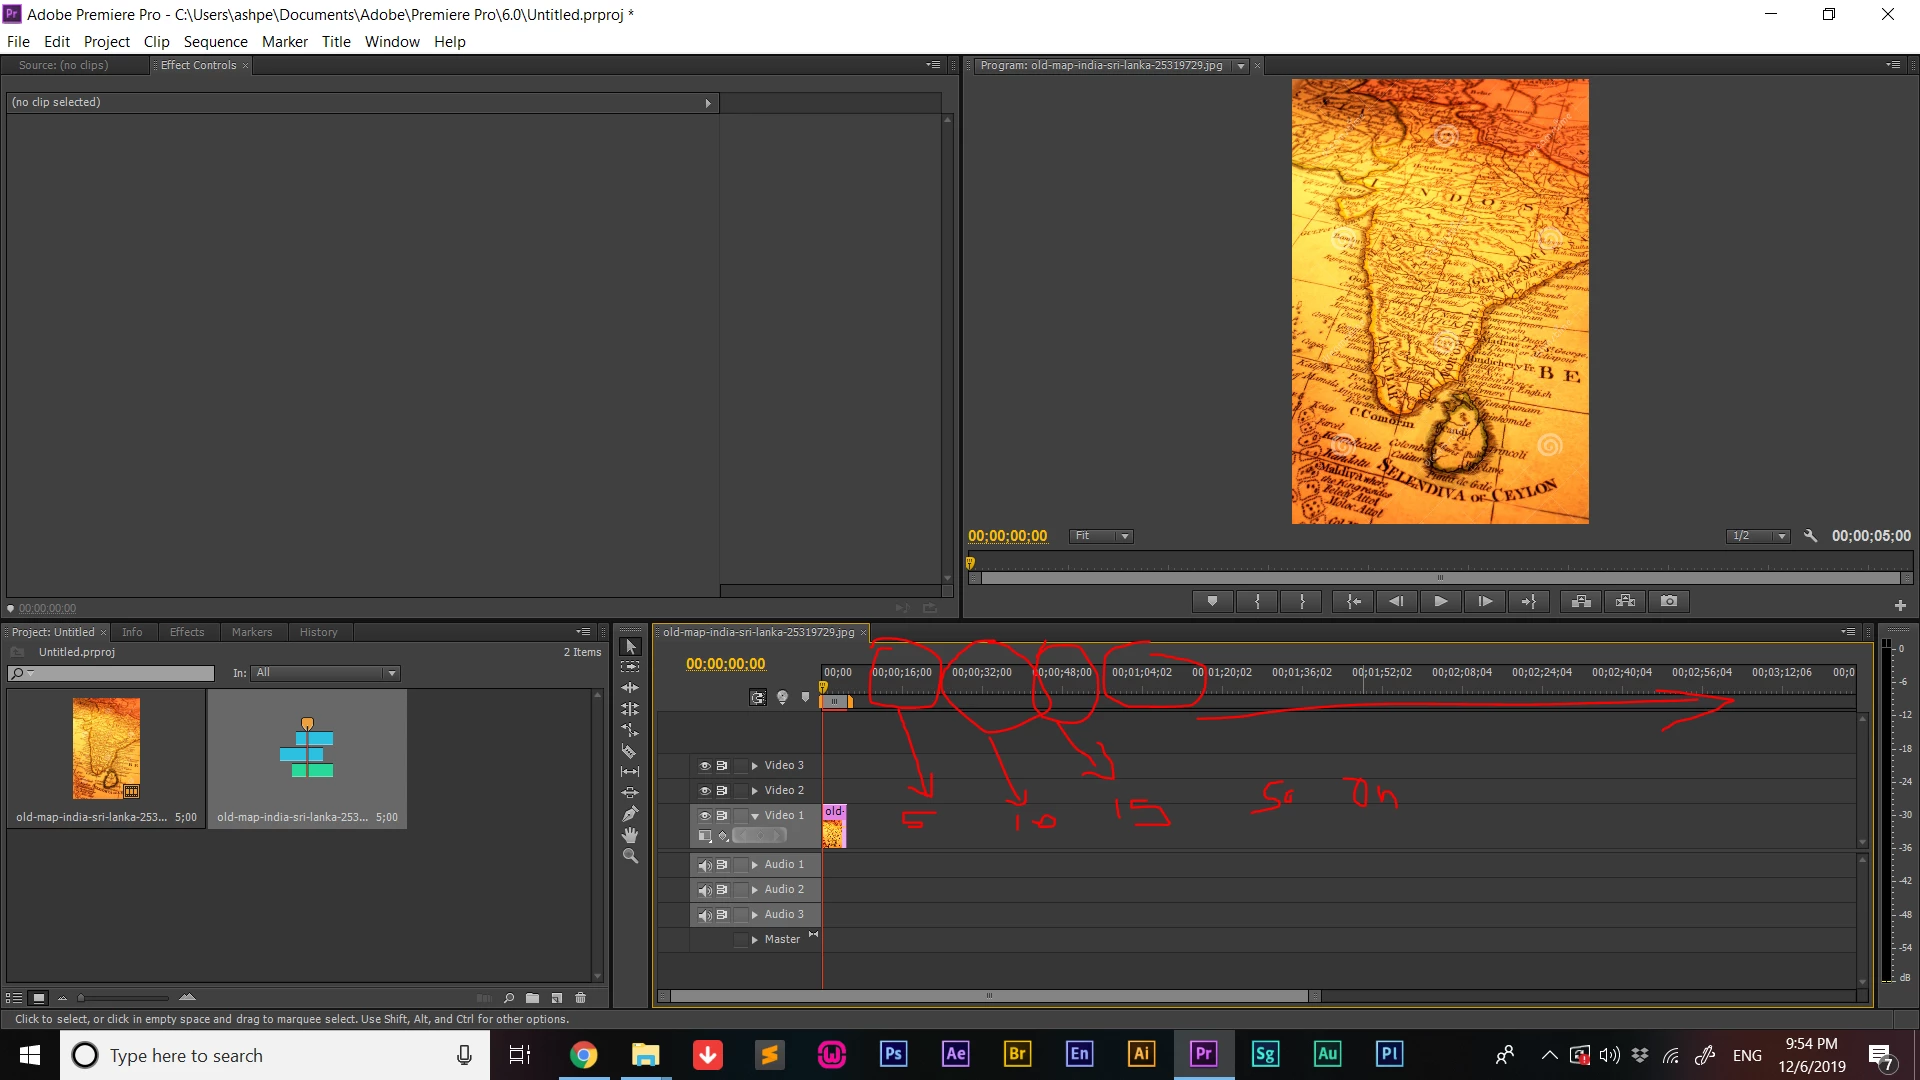Select the Ripple Edit tool
The width and height of the screenshot is (1920, 1080).
click(x=629, y=688)
